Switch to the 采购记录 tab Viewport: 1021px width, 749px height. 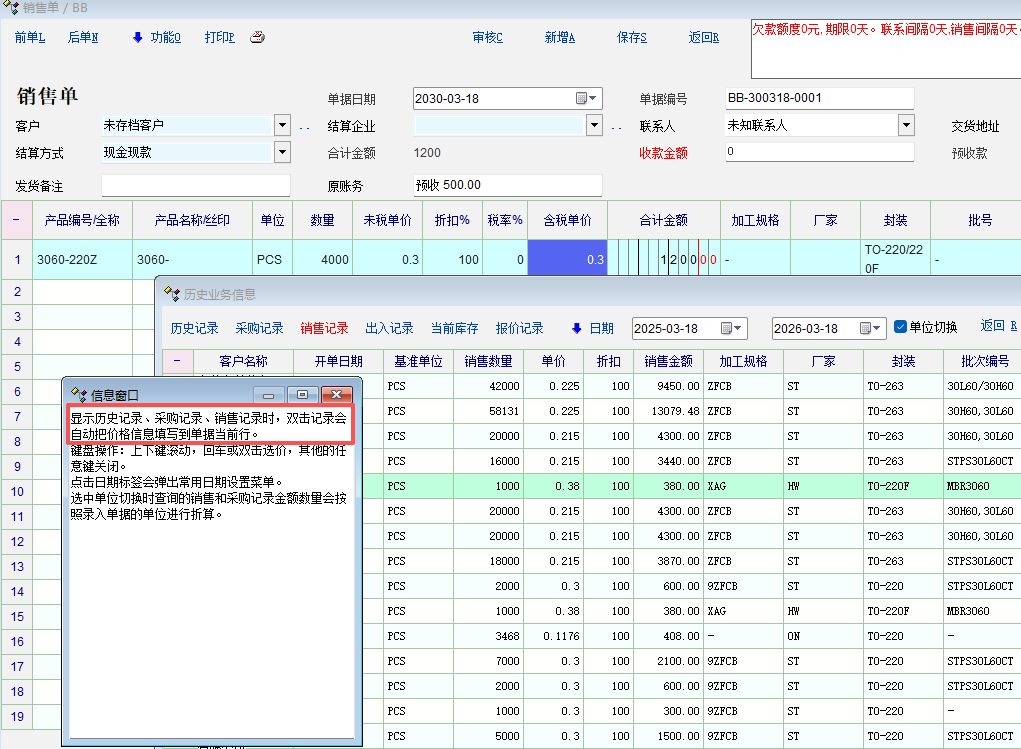(259, 328)
